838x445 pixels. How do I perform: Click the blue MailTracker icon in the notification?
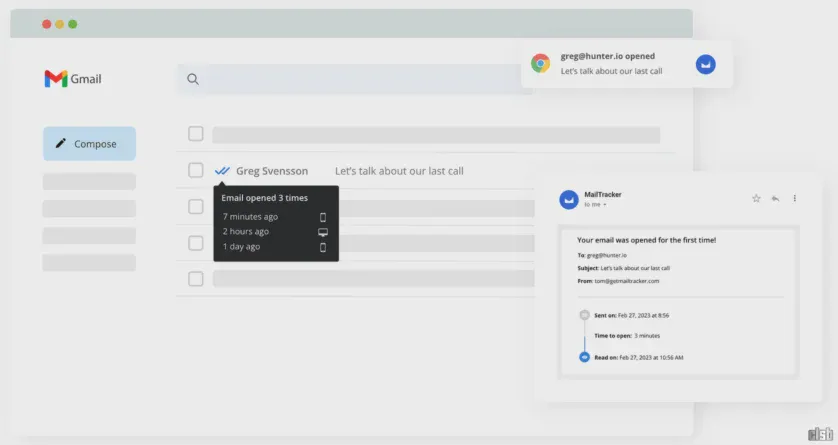[705, 64]
